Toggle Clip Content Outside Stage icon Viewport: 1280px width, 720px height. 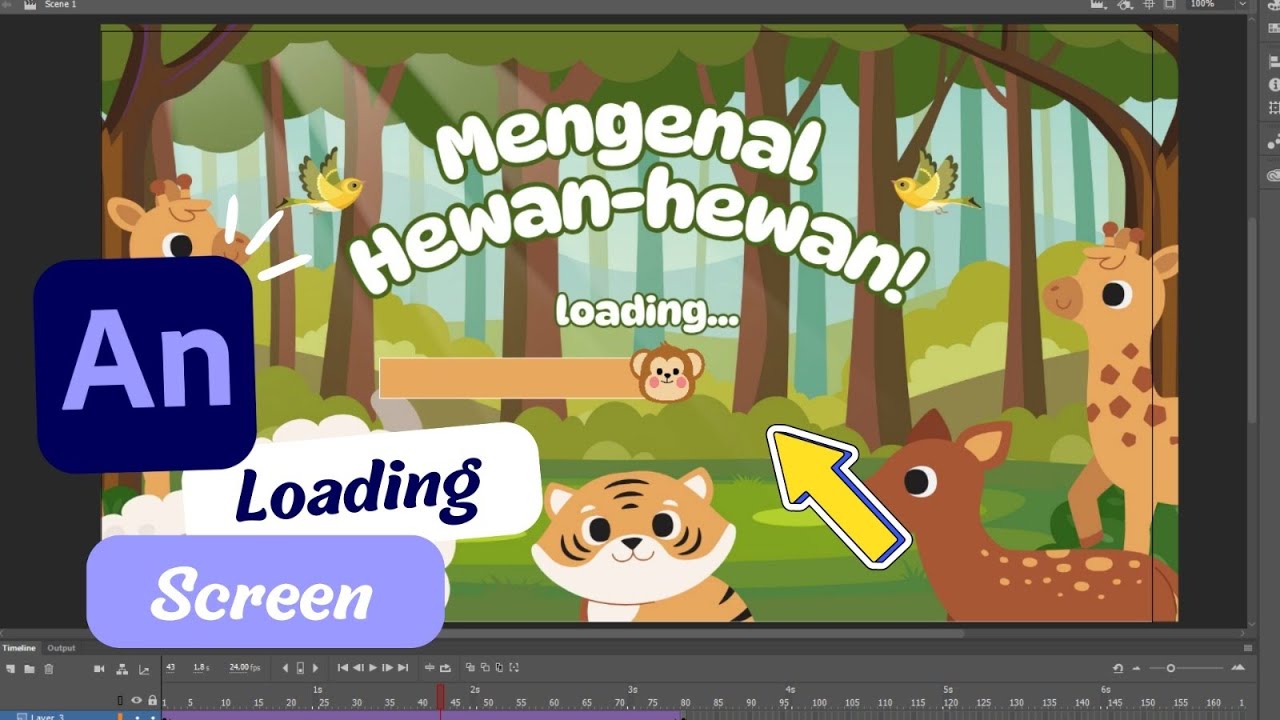1170,4
